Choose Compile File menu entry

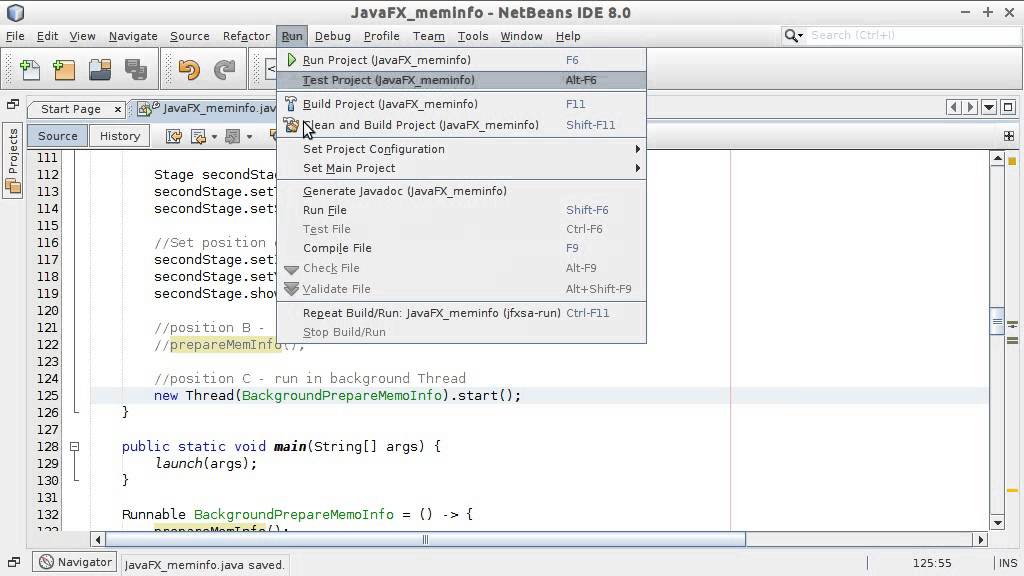point(462,248)
